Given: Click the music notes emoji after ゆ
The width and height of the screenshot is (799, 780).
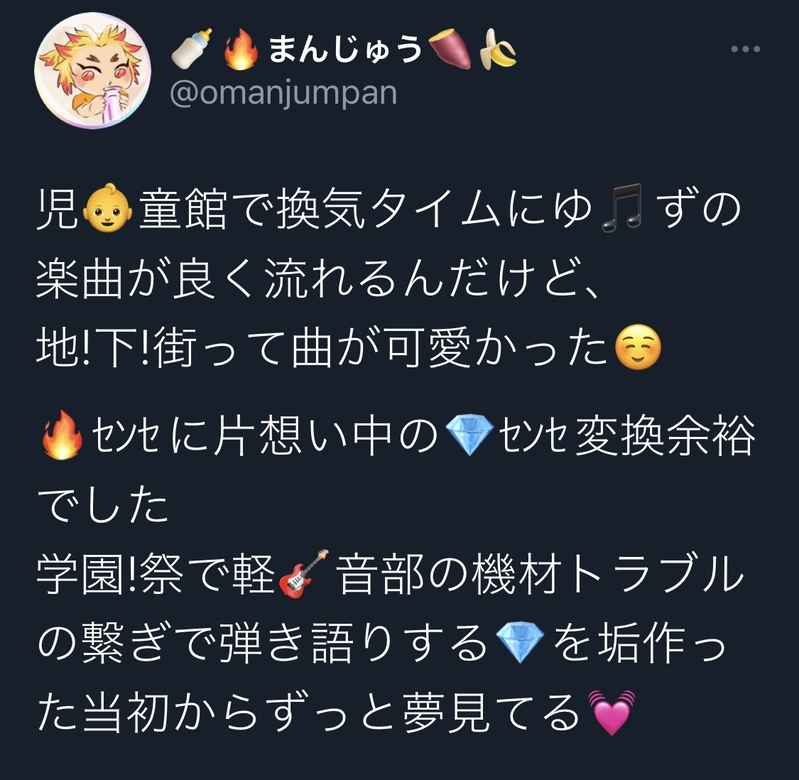Looking at the screenshot, I should [x=622, y=208].
